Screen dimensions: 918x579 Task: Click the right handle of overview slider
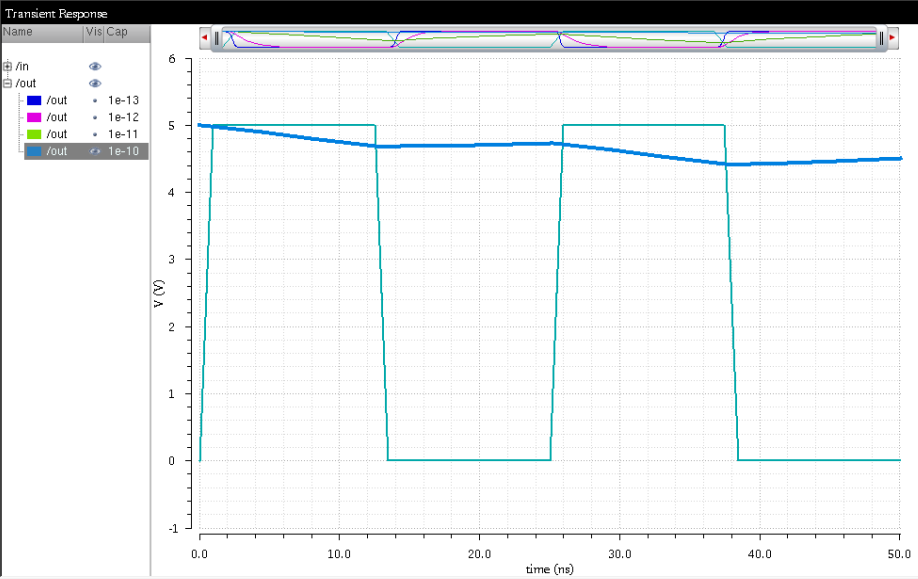tap(881, 38)
